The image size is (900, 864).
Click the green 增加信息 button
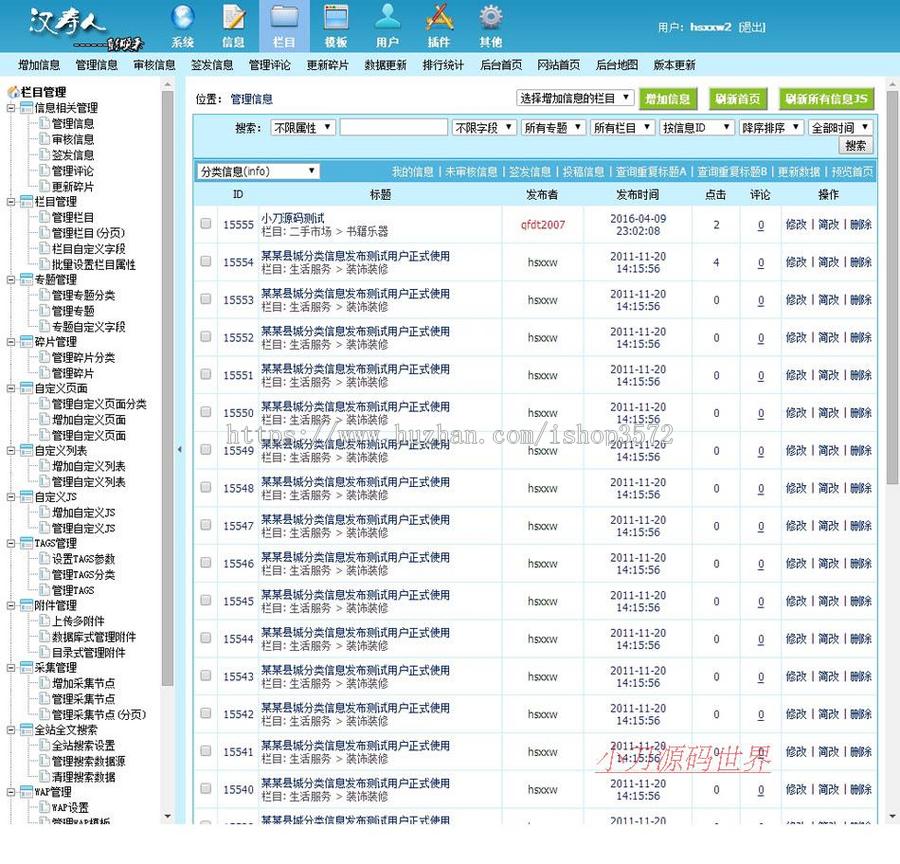pyautogui.click(x=668, y=99)
